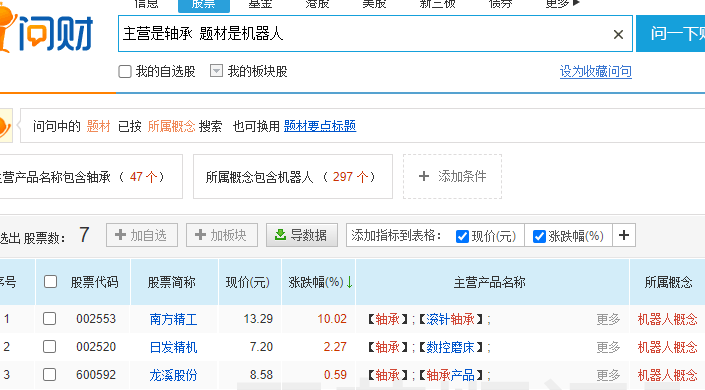The image size is (705, 390).
Task: Click the 股票代码 column header
Action: 94,282
